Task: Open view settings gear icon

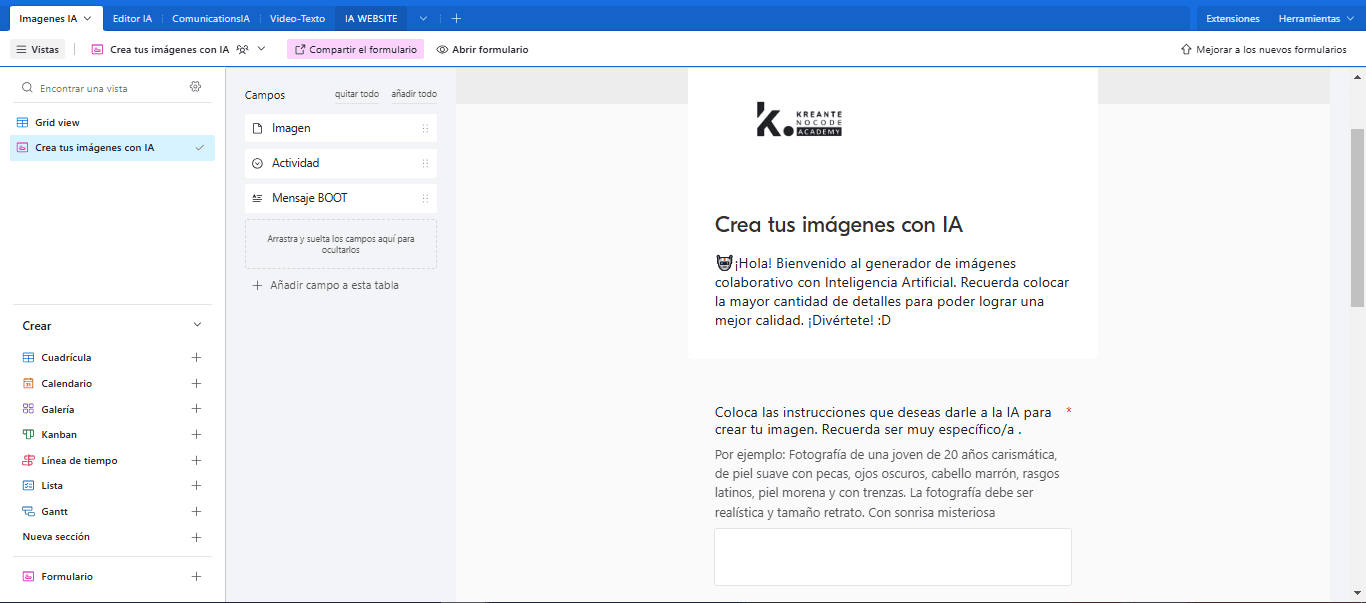Action: pyautogui.click(x=196, y=87)
